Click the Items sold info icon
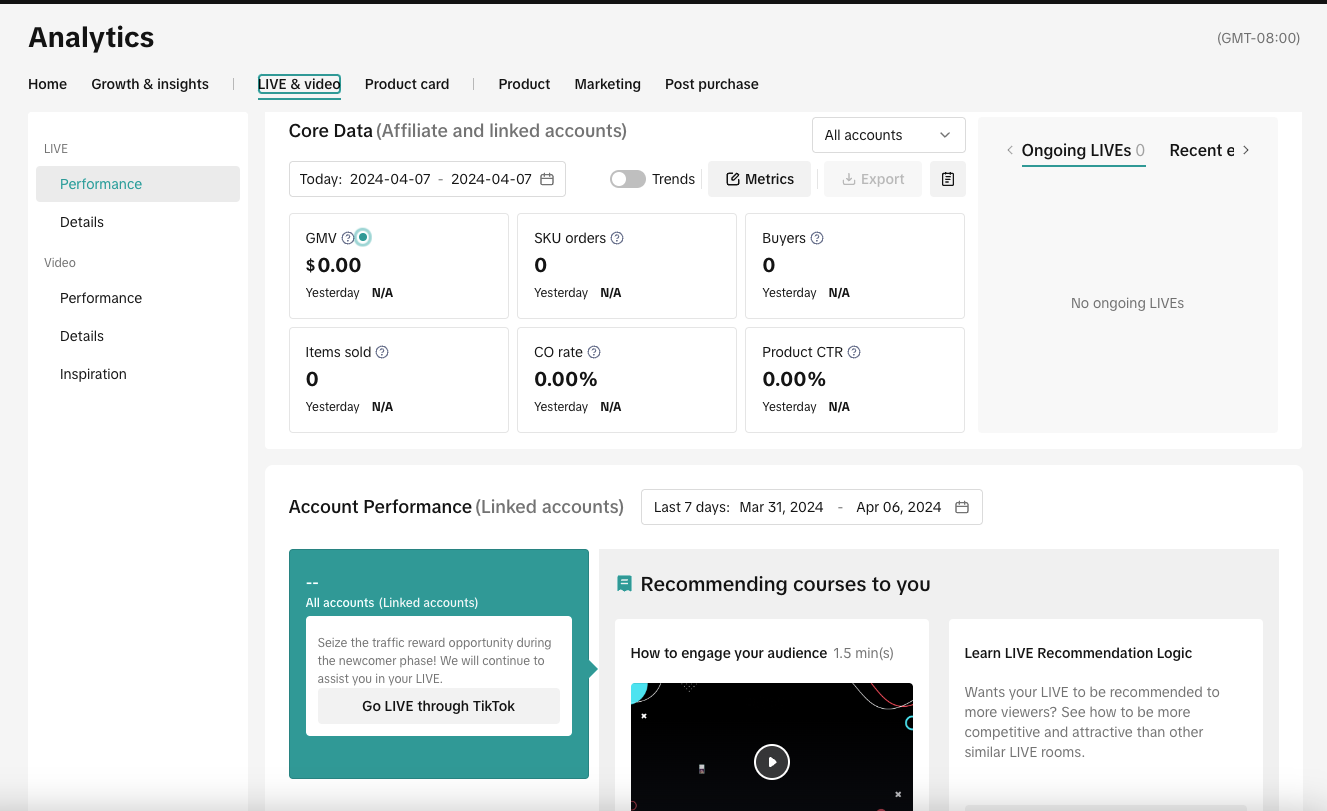The height and width of the screenshot is (811, 1327). tap(382, 352)
